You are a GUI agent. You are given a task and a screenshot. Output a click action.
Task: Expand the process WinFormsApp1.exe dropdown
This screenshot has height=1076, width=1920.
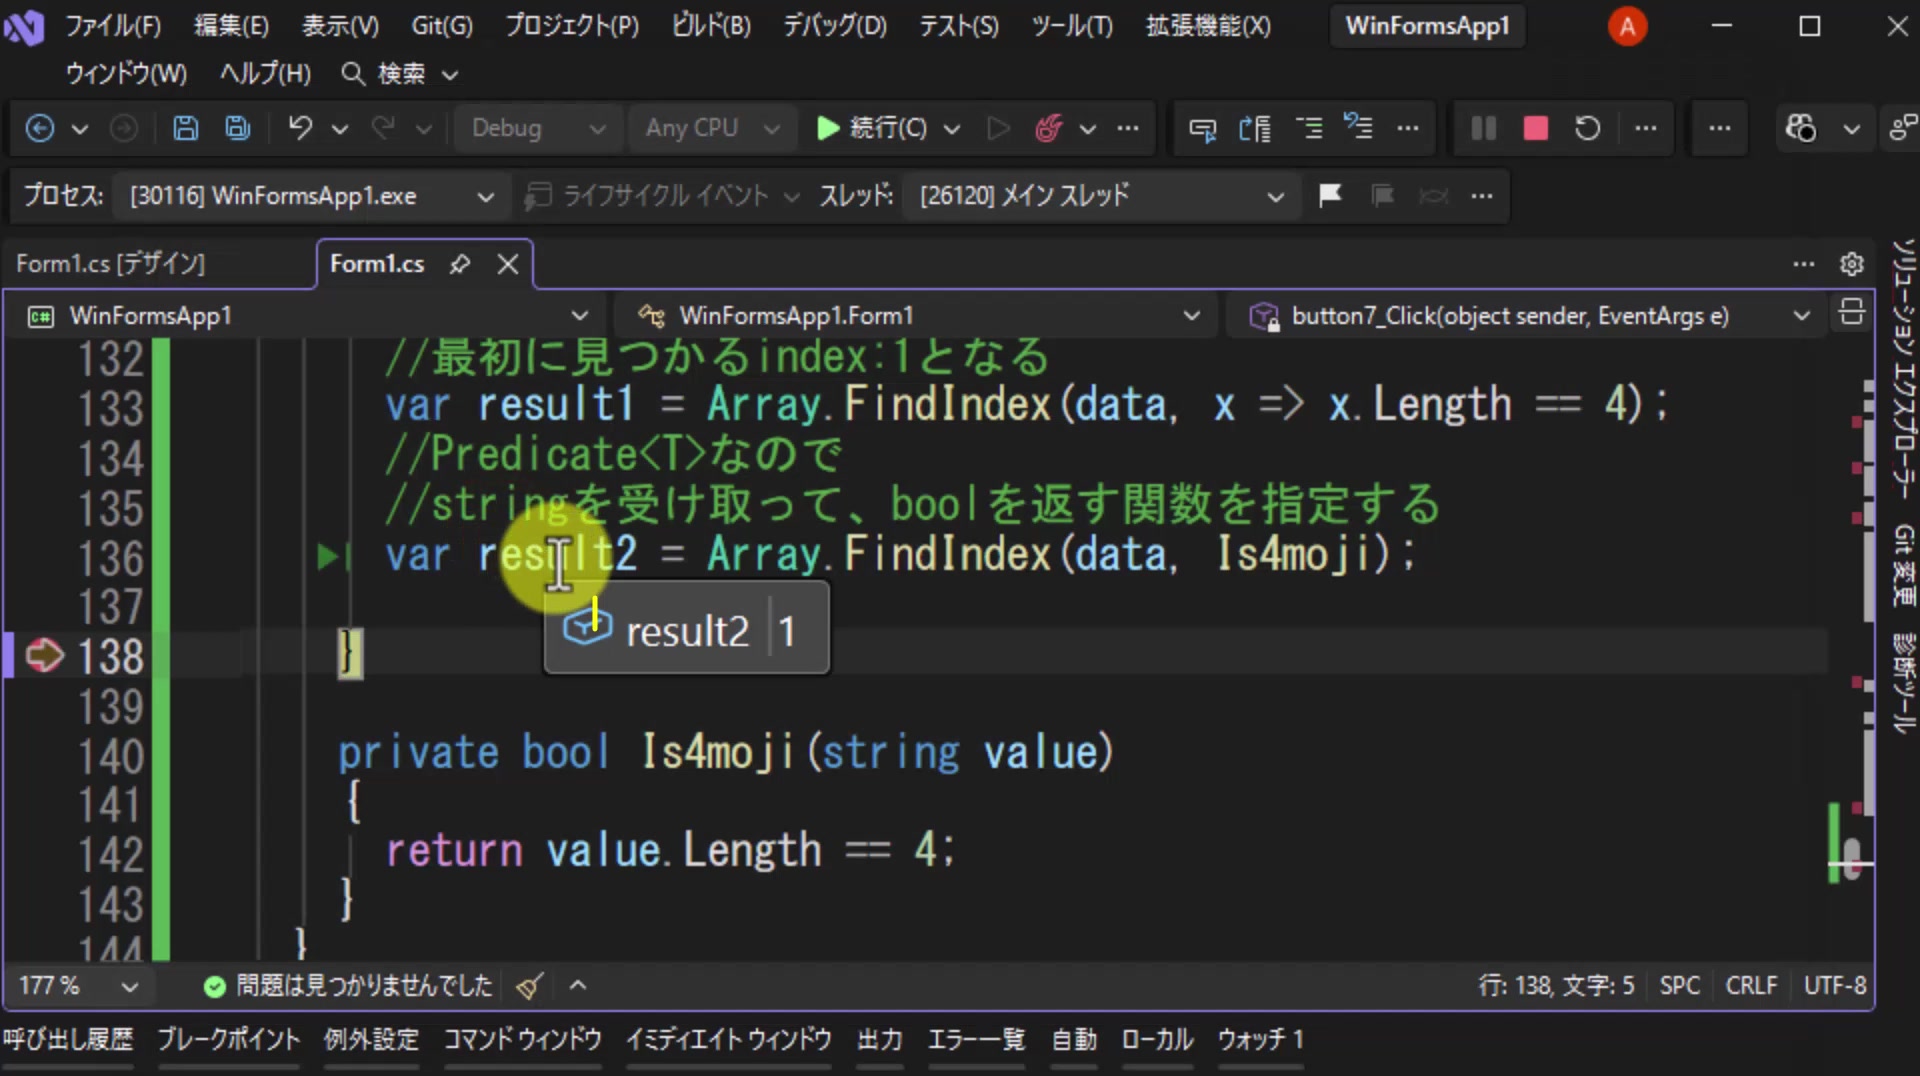(311, 196)
